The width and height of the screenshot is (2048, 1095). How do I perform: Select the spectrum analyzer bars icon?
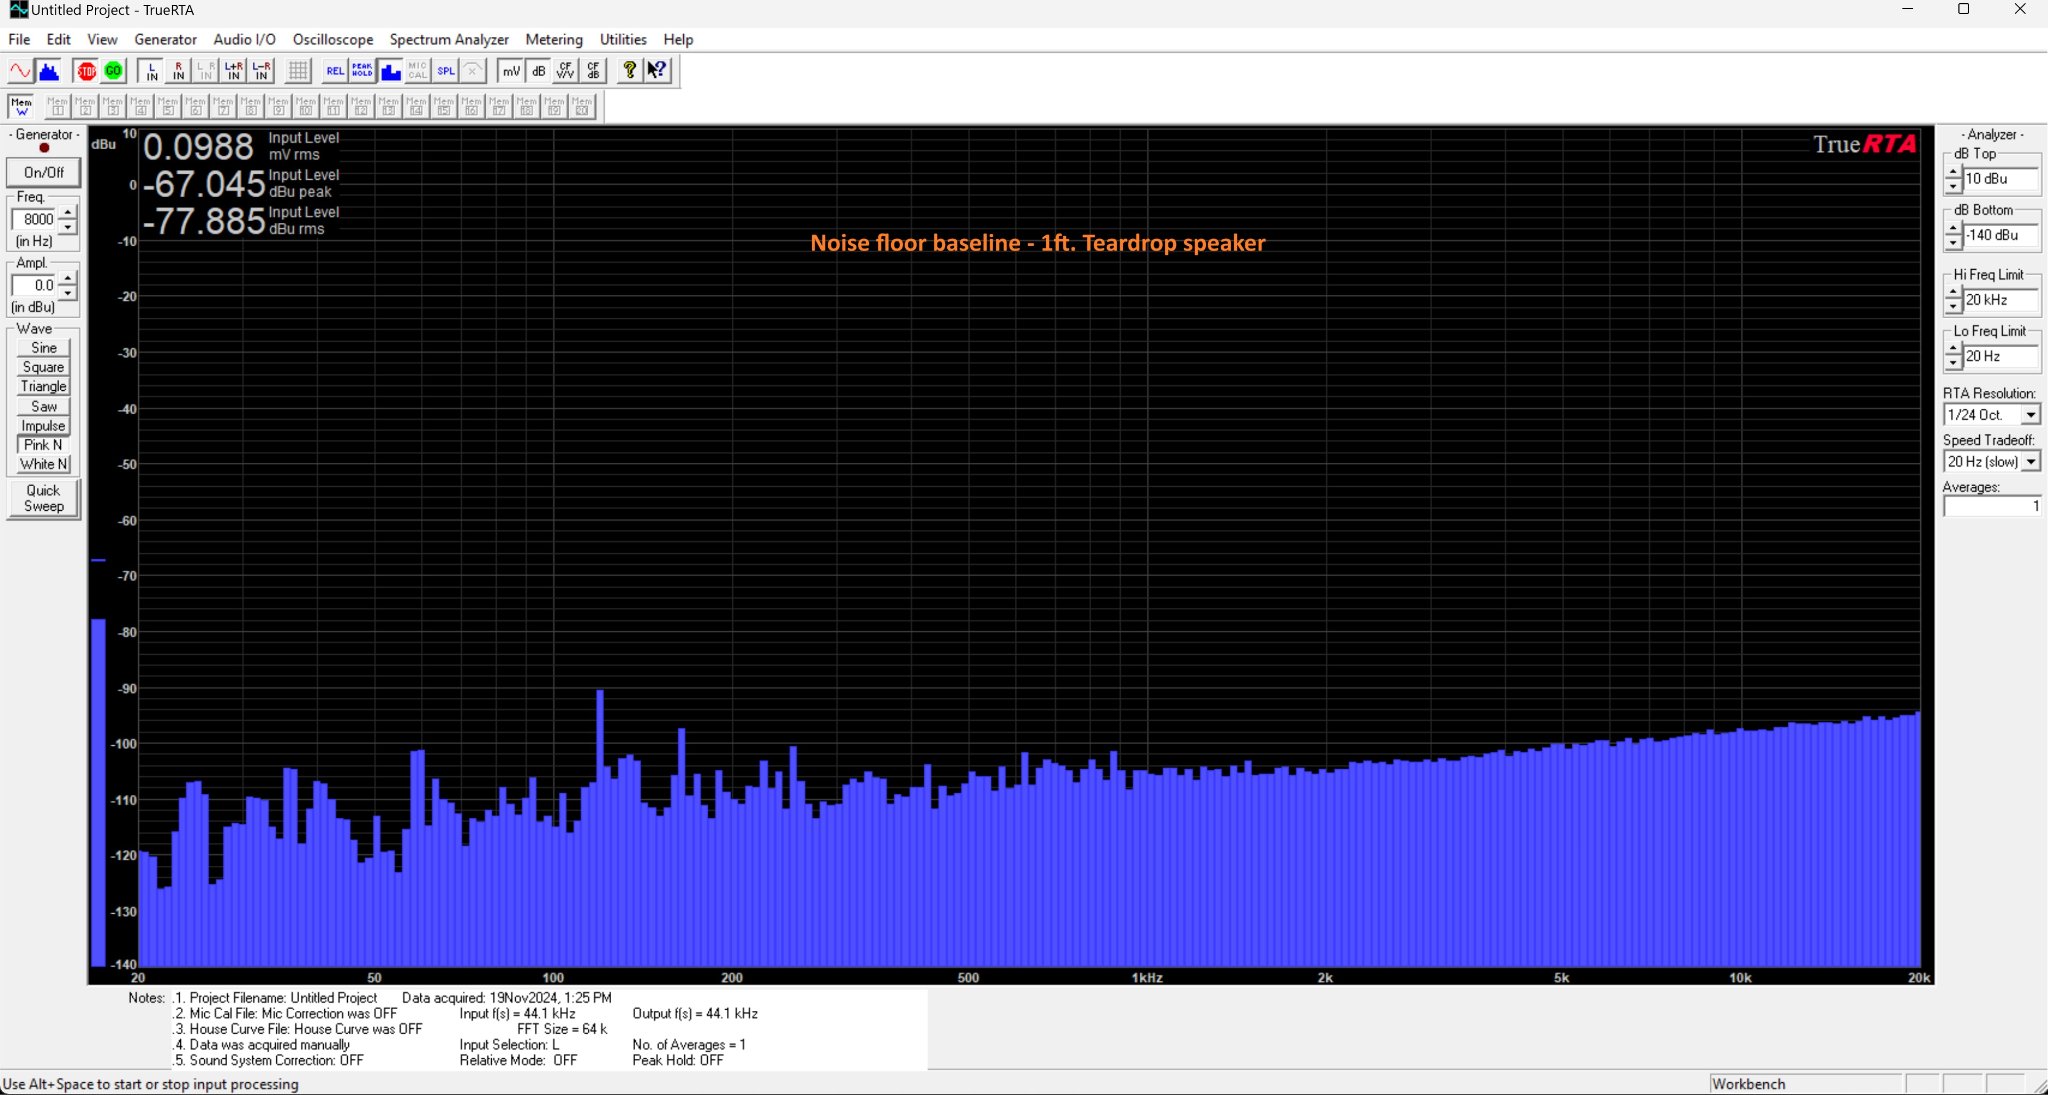click(48, 71)
